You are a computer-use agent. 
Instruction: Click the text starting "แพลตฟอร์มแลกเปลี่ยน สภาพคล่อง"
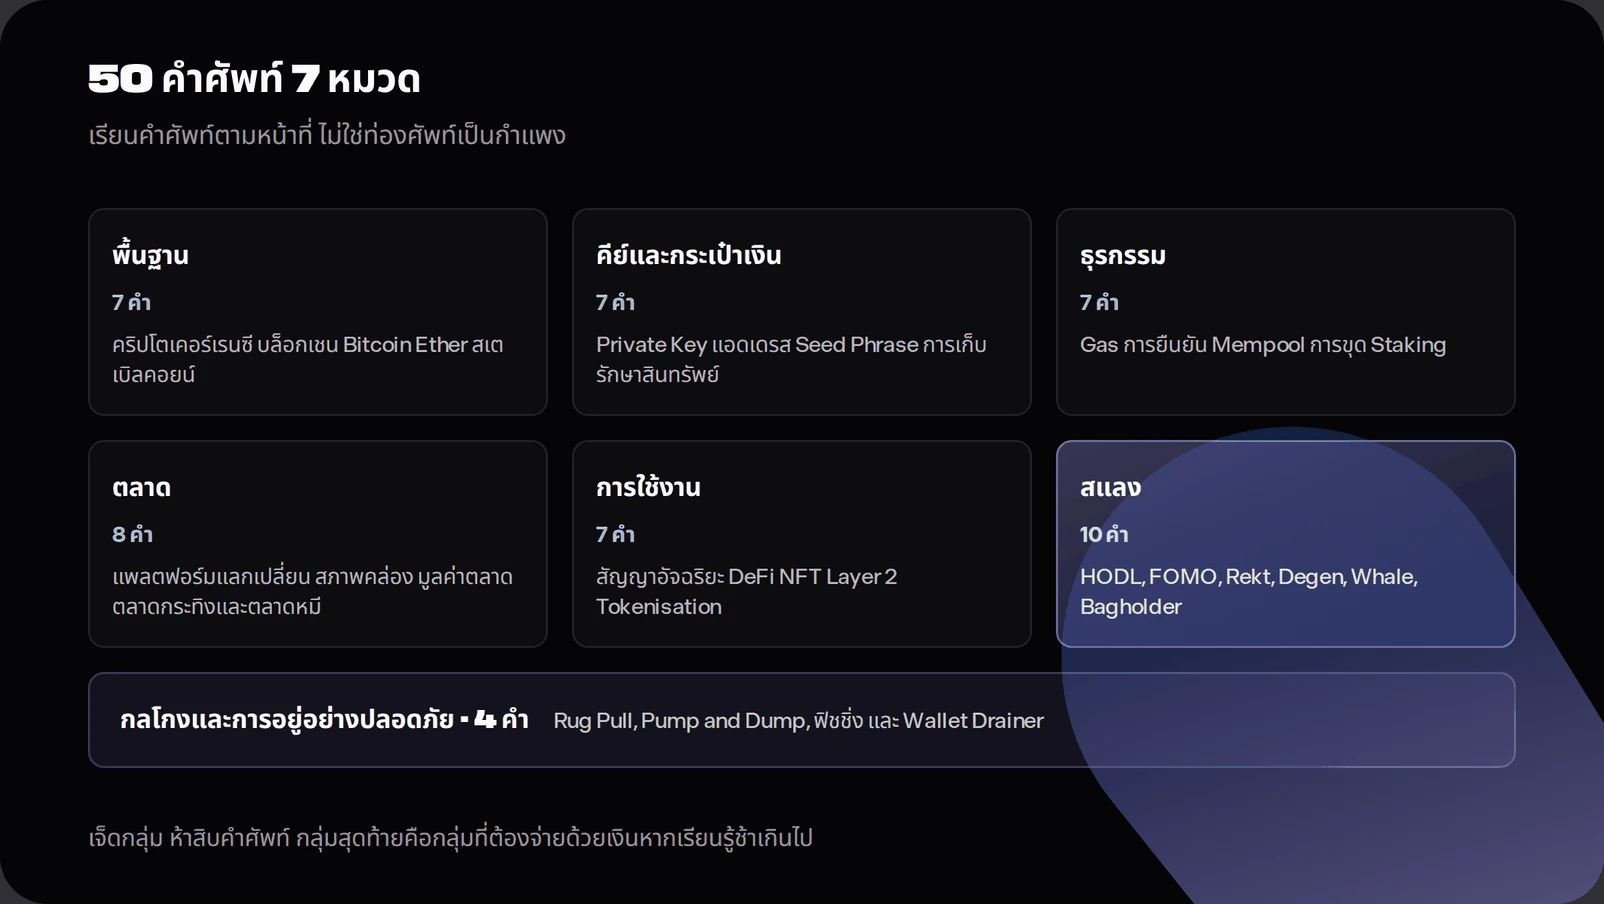coord(312,591)
